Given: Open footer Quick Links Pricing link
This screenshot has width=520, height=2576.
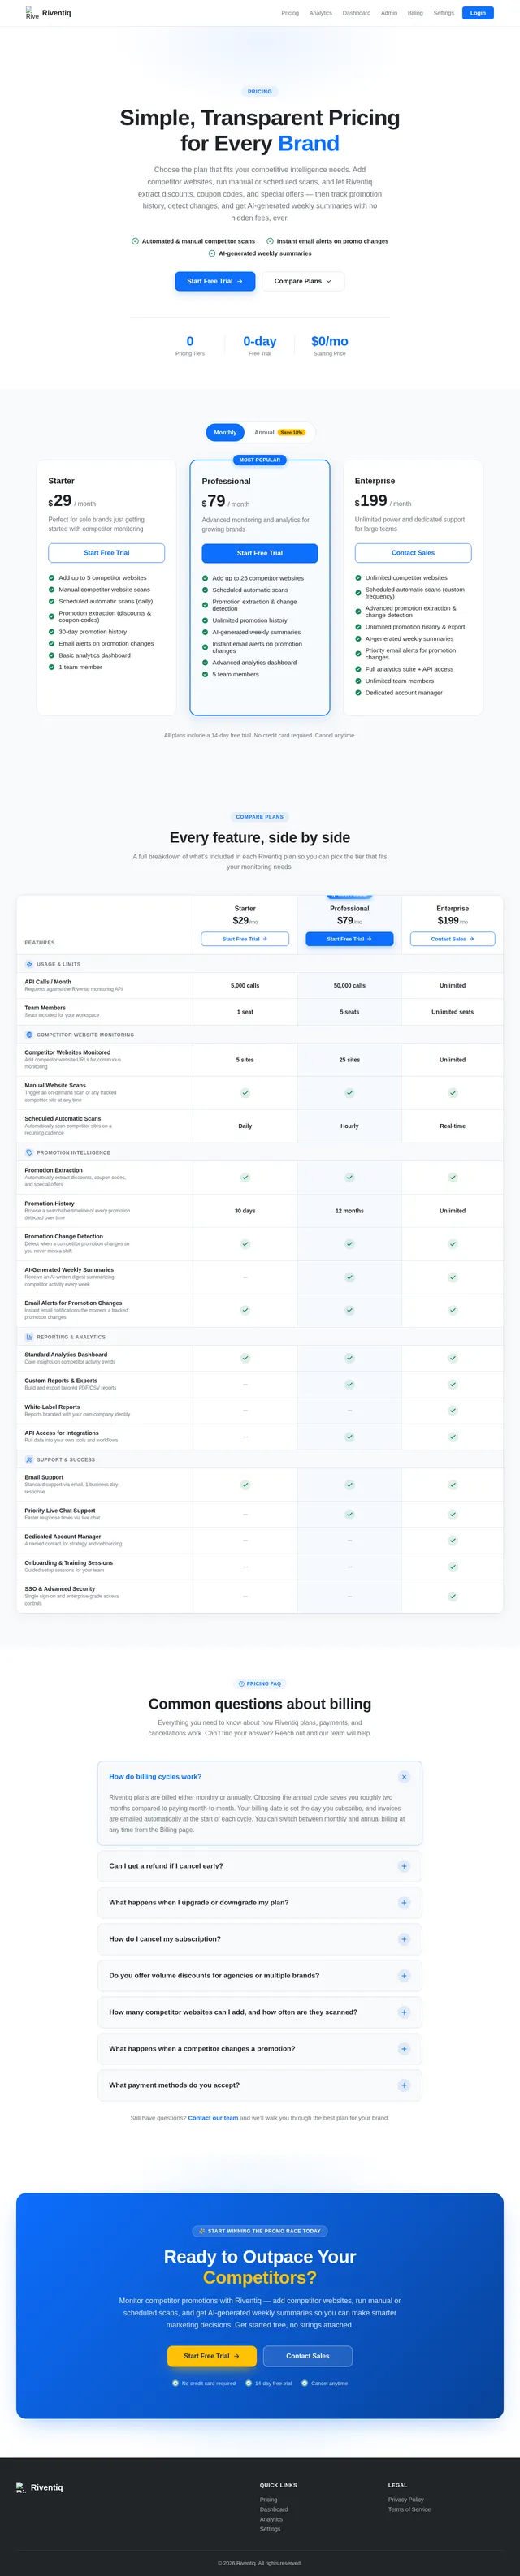Looking at the screenshot, I should [269, 2500].
